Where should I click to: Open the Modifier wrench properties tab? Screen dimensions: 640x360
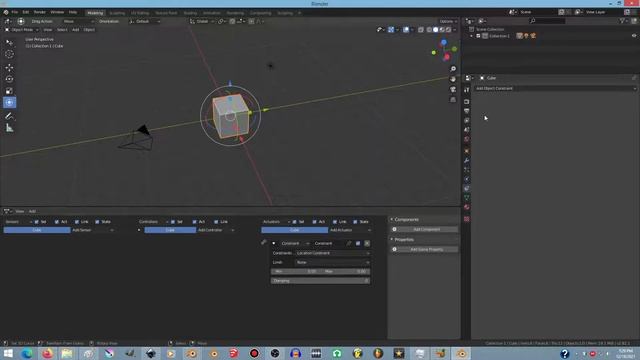[467, 160]
